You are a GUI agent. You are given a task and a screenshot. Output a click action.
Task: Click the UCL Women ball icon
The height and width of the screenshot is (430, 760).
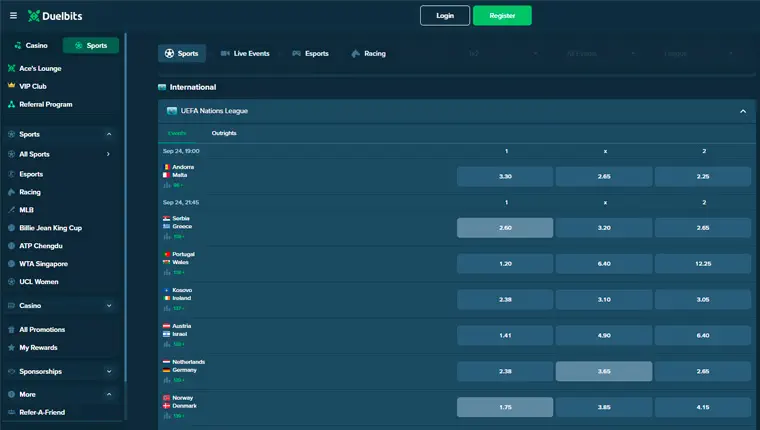click(12, 282)
